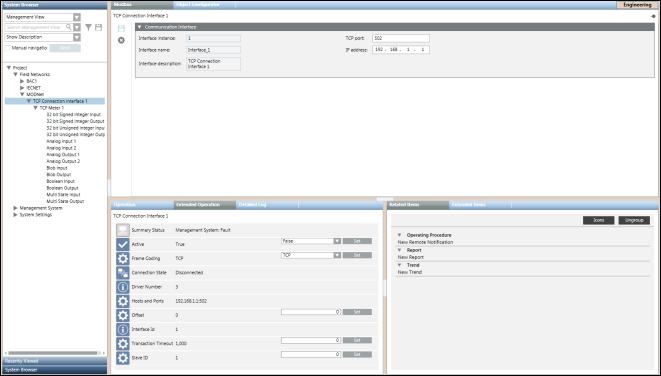Click the search magnifier in Management View search
The height and width of the screenshot is (376, 661).
point(69,27)
